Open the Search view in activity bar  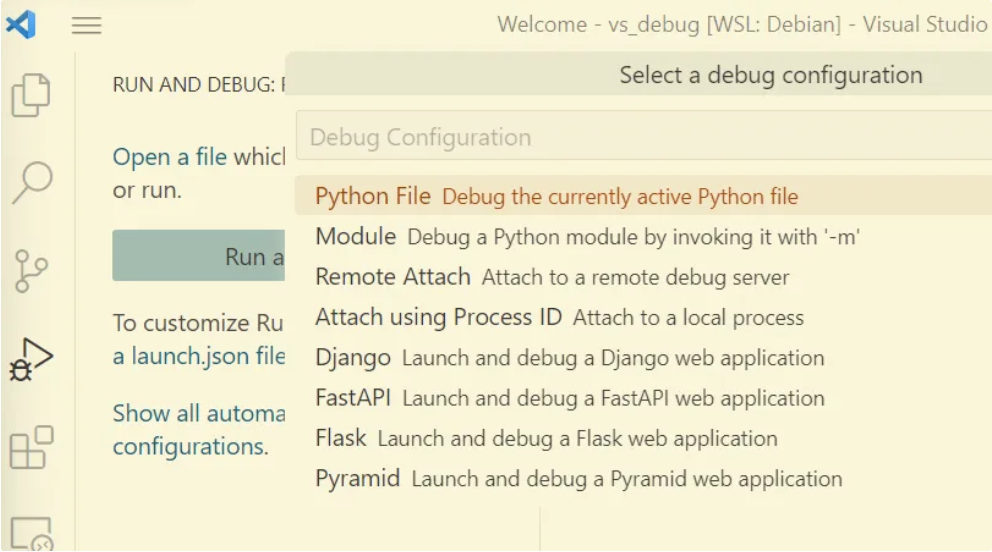(32, 182)
